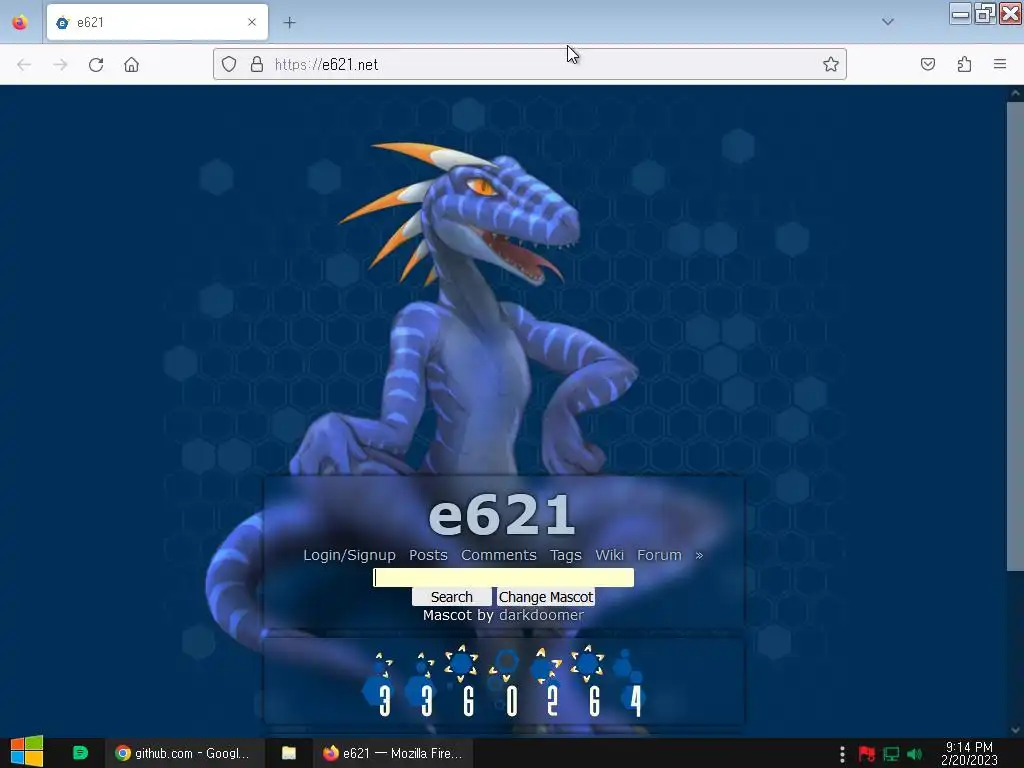Open the Tags link
This screenshot has width=1024, height=768.
tap(566, 555)
